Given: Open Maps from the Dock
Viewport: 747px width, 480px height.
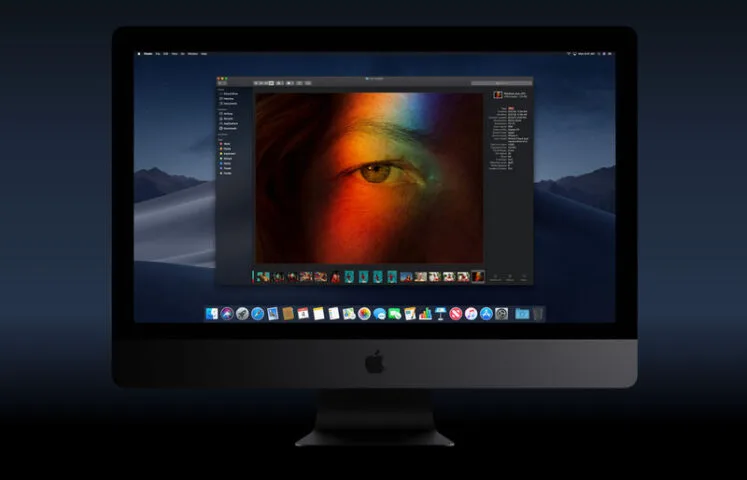Looking at the screenshot, I should point(349,314).
